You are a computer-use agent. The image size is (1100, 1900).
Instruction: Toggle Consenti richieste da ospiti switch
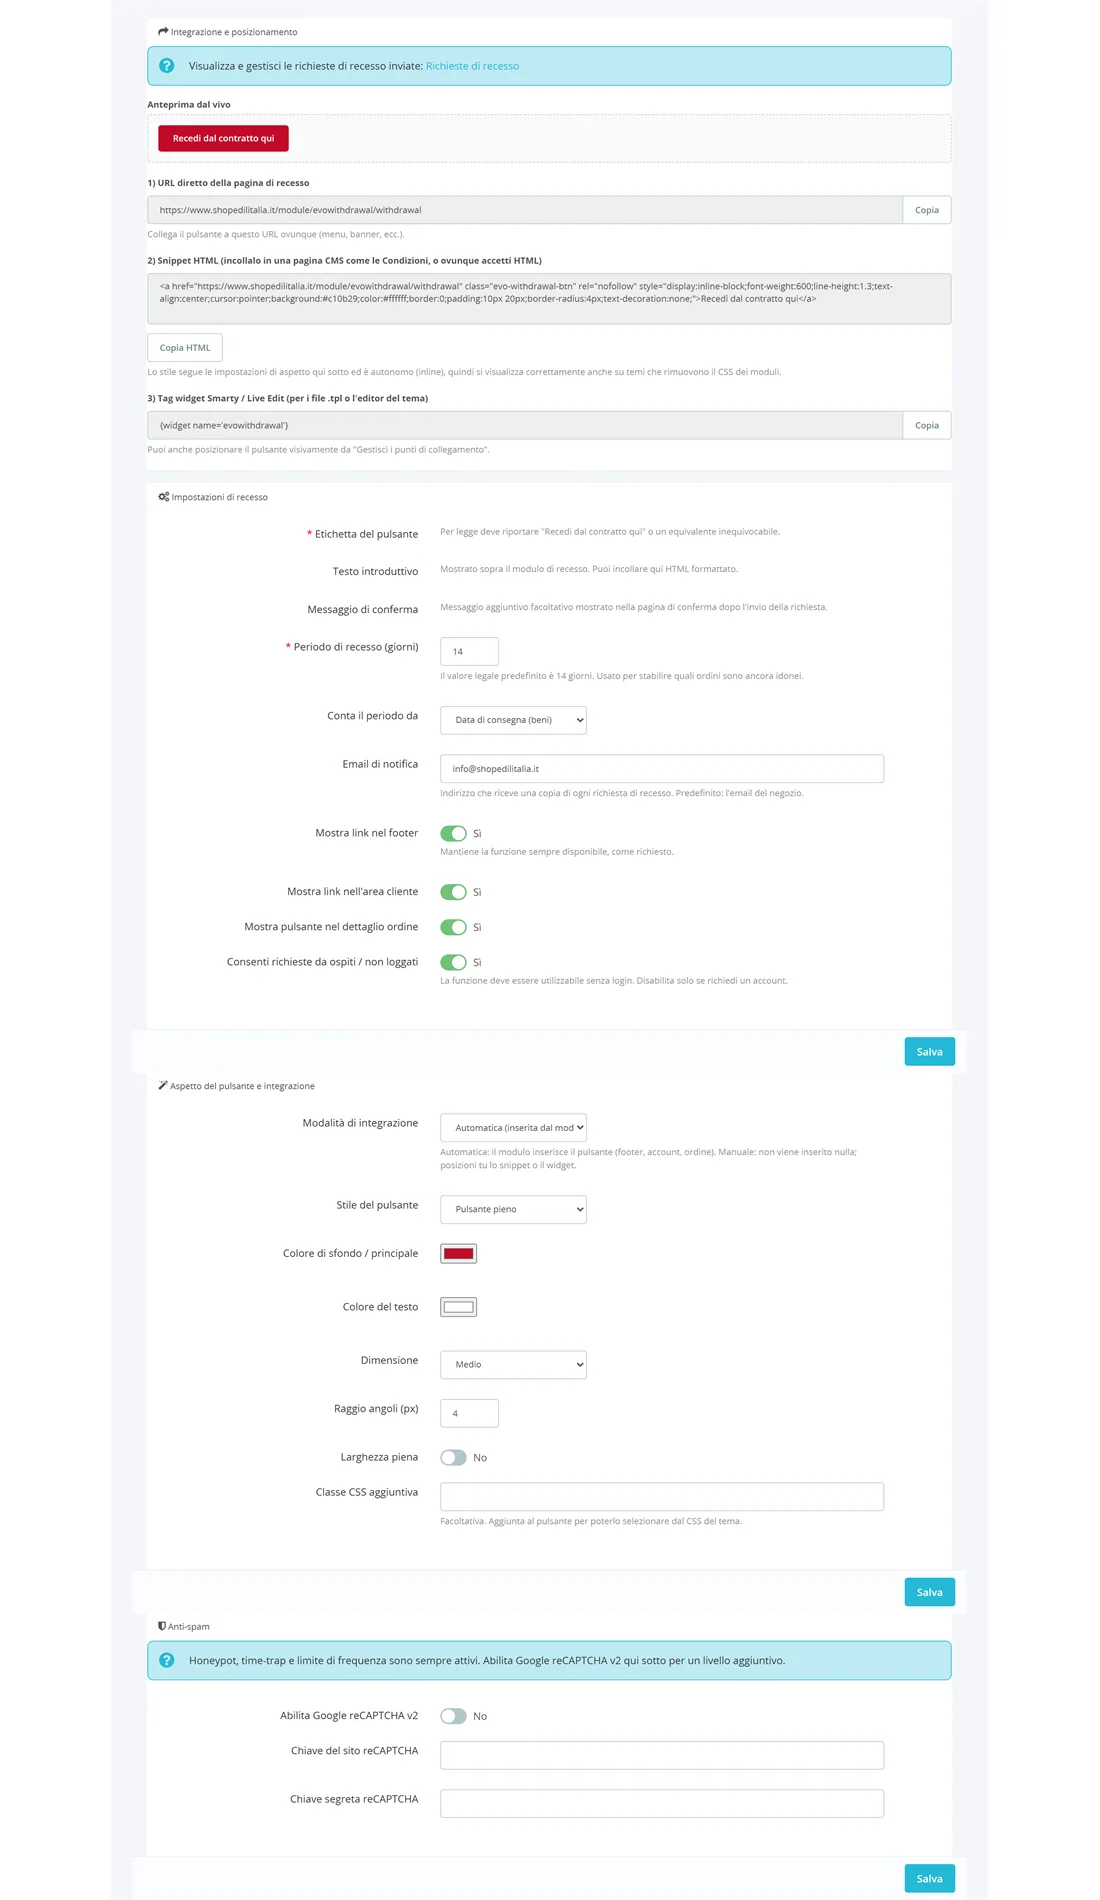click(x=453, y=962)
